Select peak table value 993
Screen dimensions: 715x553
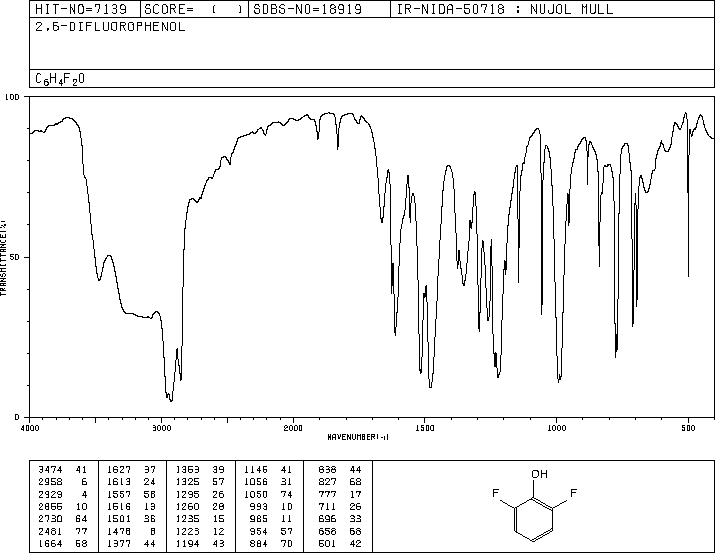(259, 506)
